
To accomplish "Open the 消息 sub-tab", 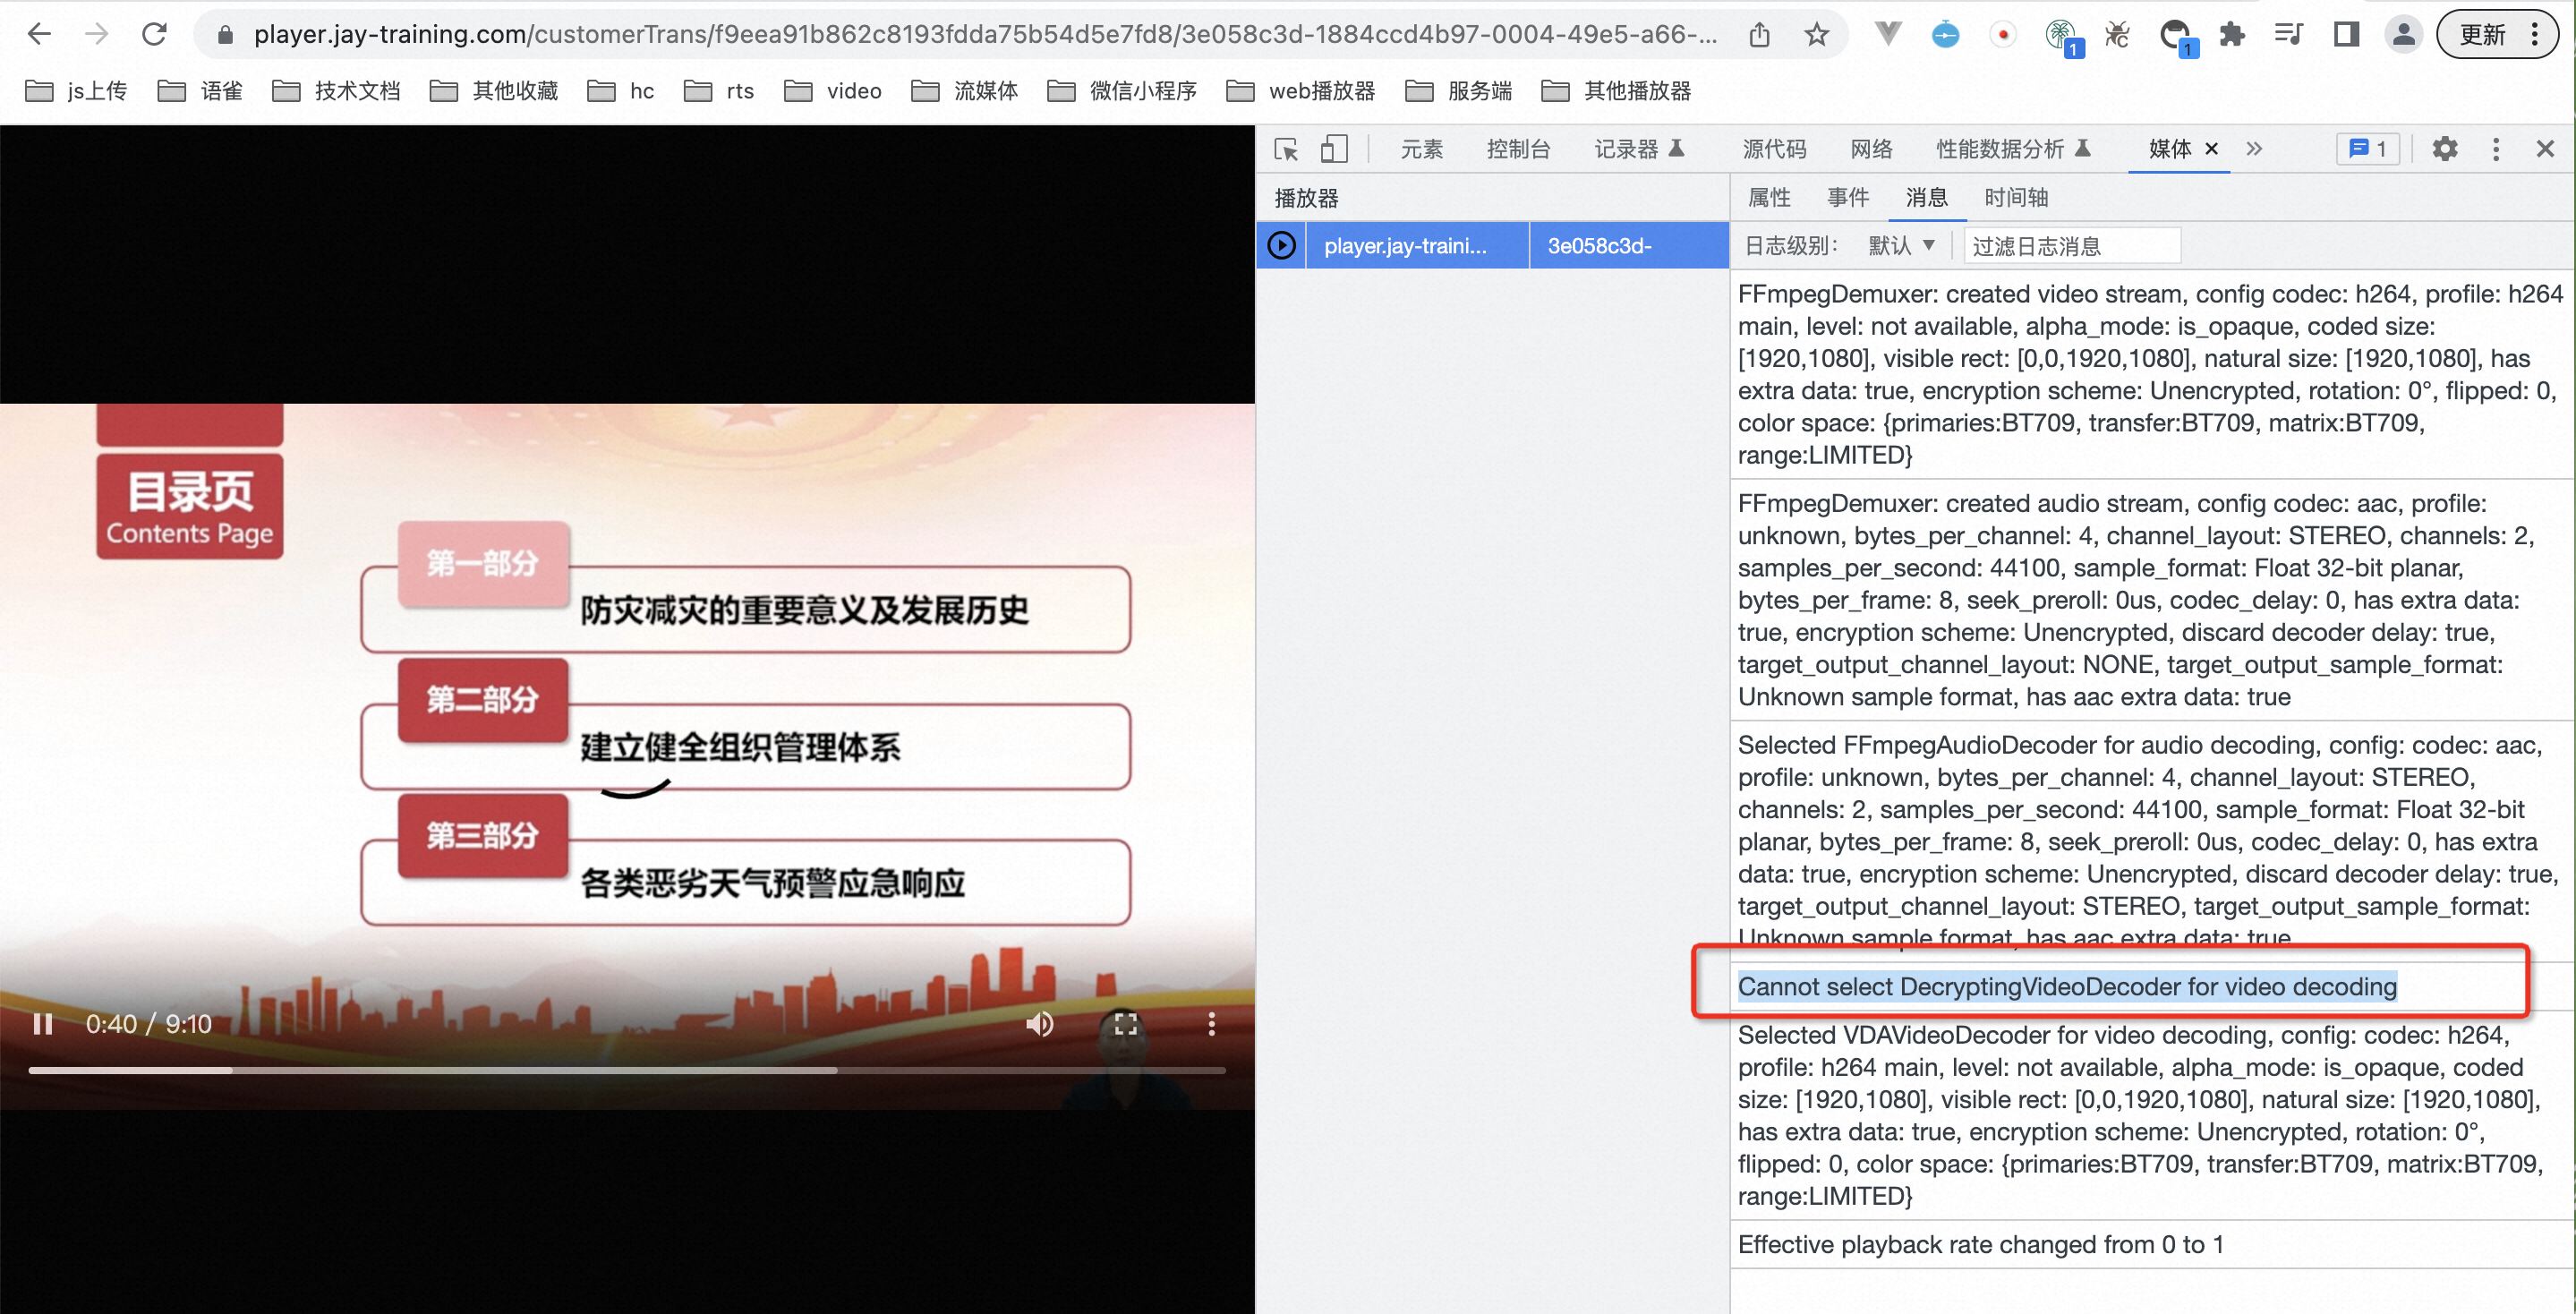I will [1926, 197].
